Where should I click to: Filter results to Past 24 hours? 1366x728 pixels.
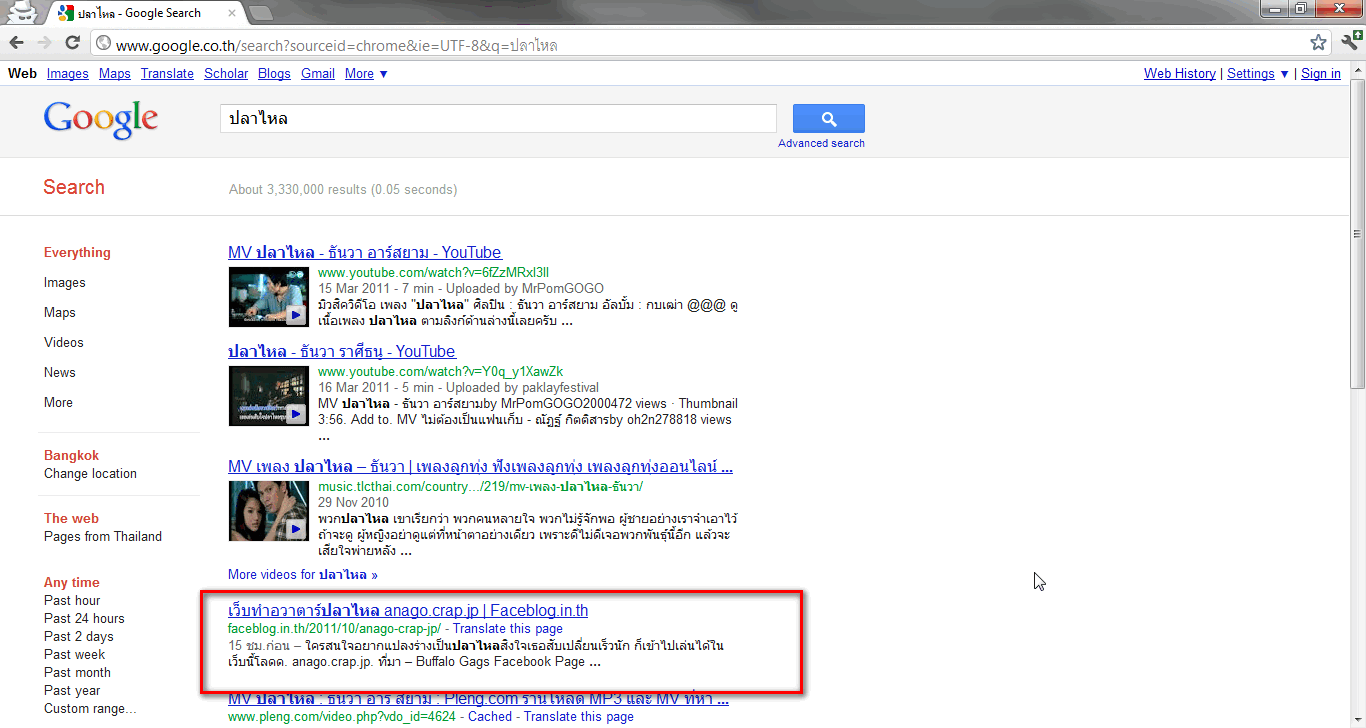[x=84, y=619]
